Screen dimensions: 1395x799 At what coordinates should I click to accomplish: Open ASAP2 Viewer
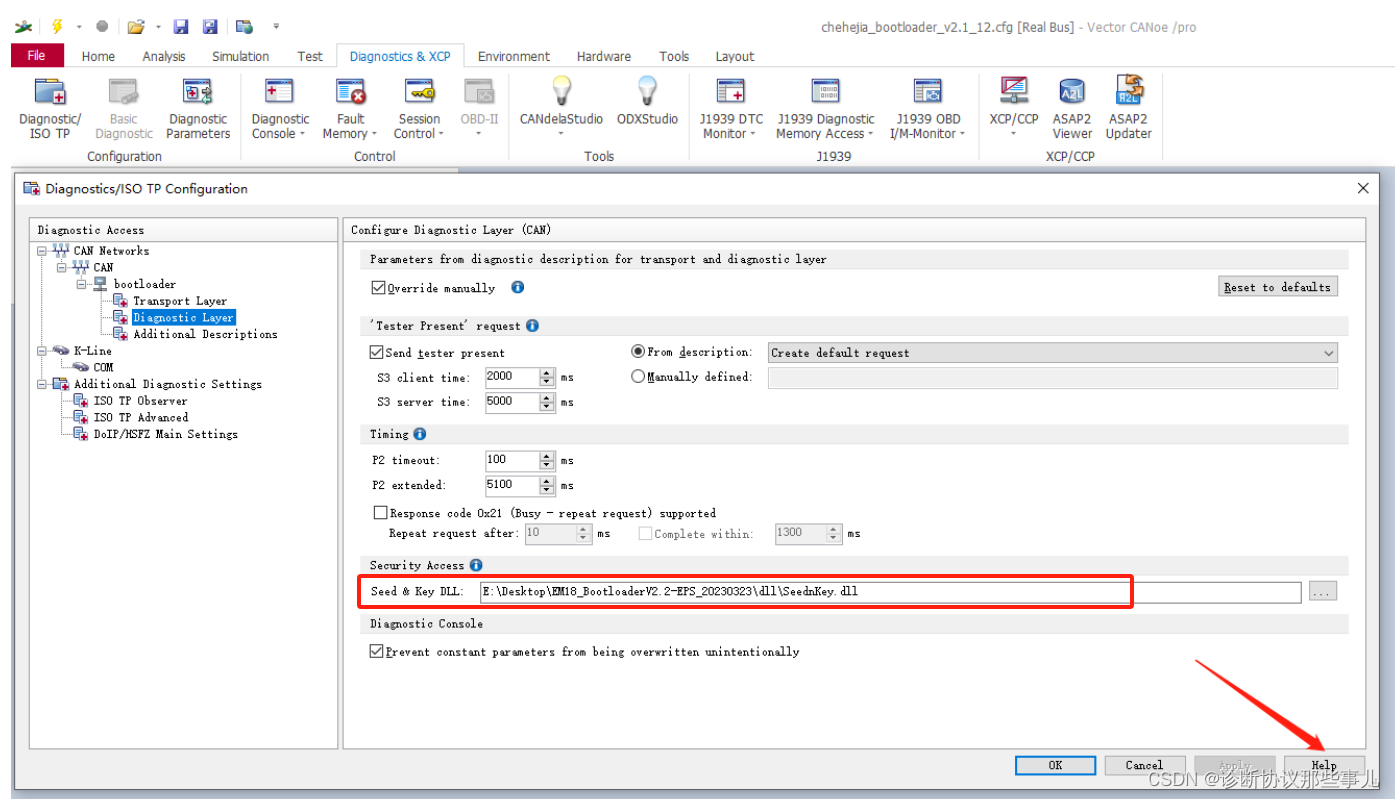tap(1072, 109)
